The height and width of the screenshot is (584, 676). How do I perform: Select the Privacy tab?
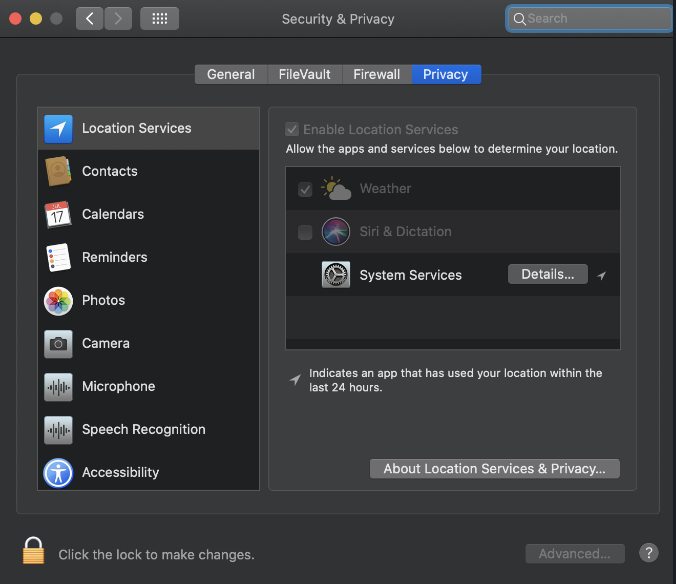click(x=446, y=74)
